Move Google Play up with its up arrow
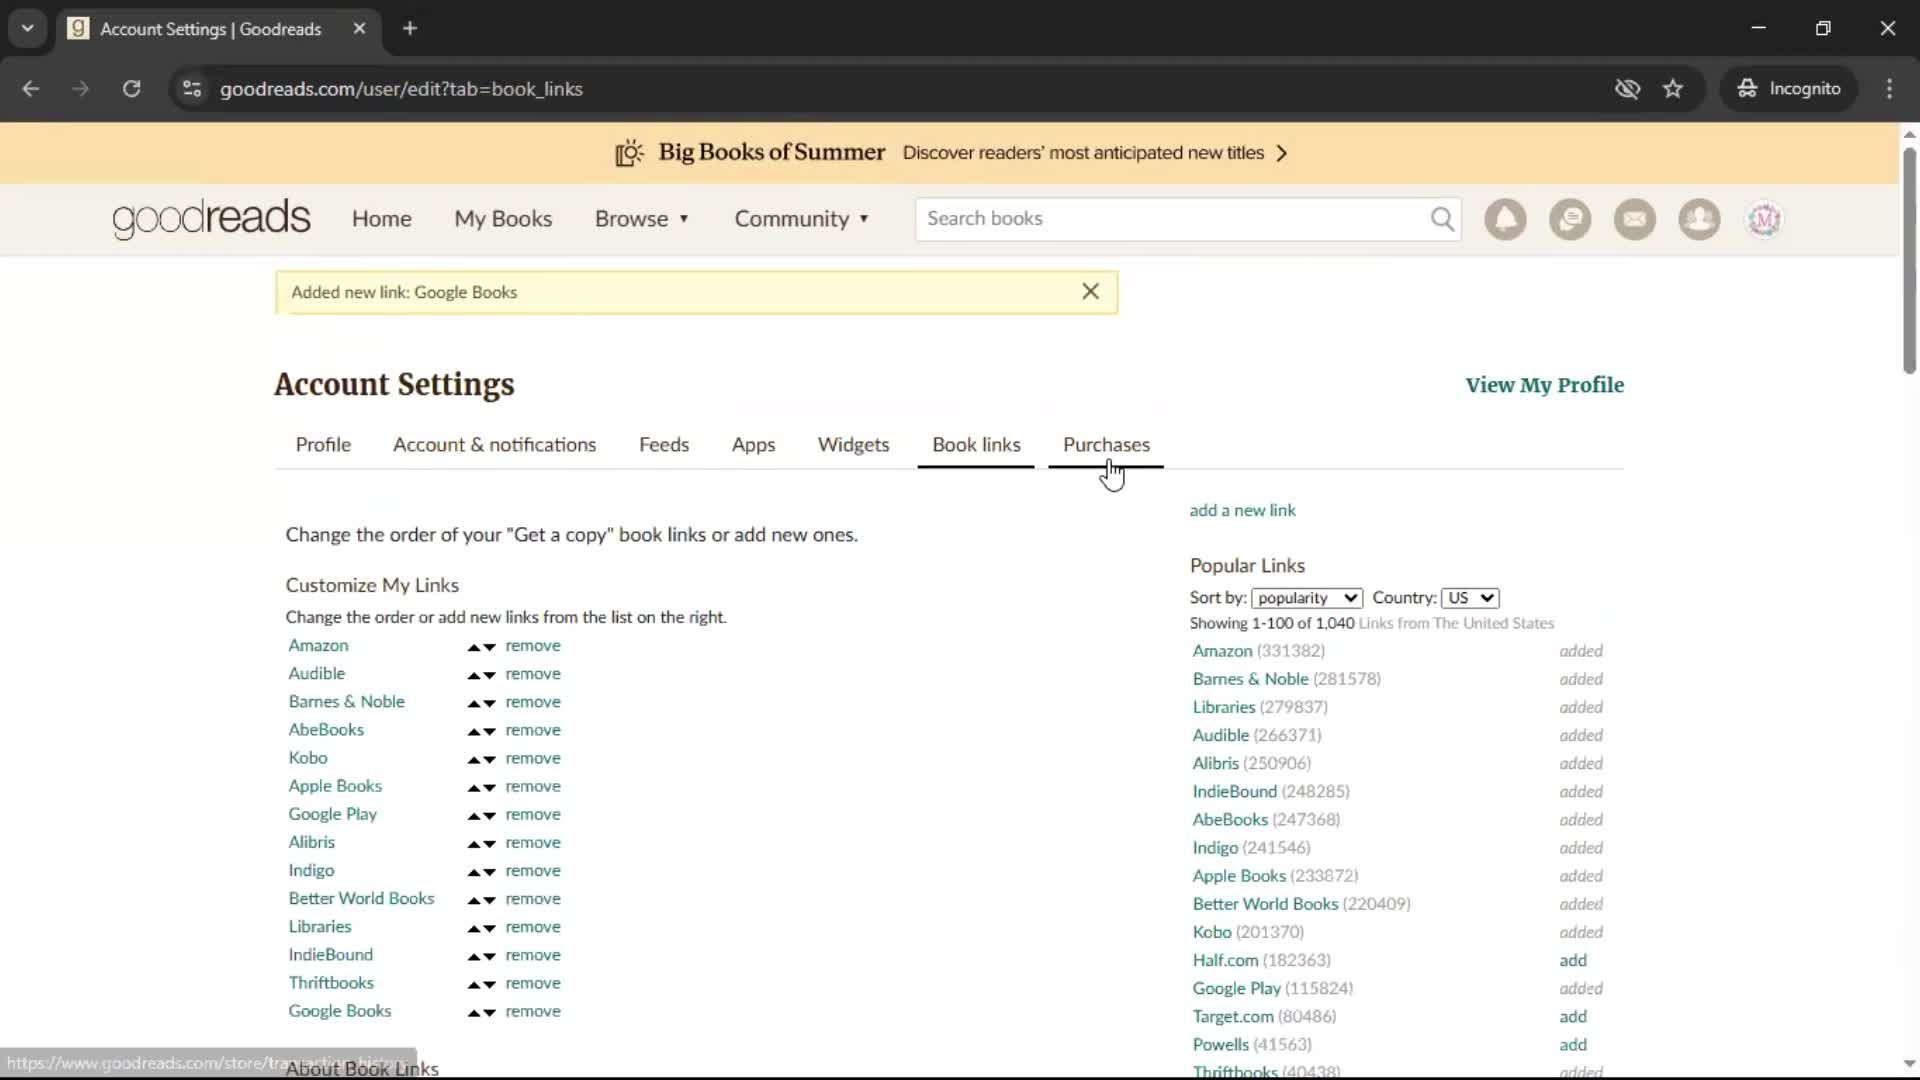This screenshot has width=1920, height=1080. point(474,816)
